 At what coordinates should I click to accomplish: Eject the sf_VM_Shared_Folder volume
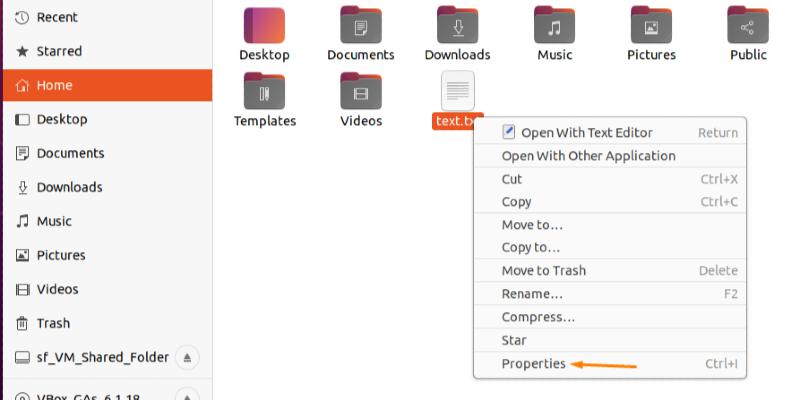(187, 357)
